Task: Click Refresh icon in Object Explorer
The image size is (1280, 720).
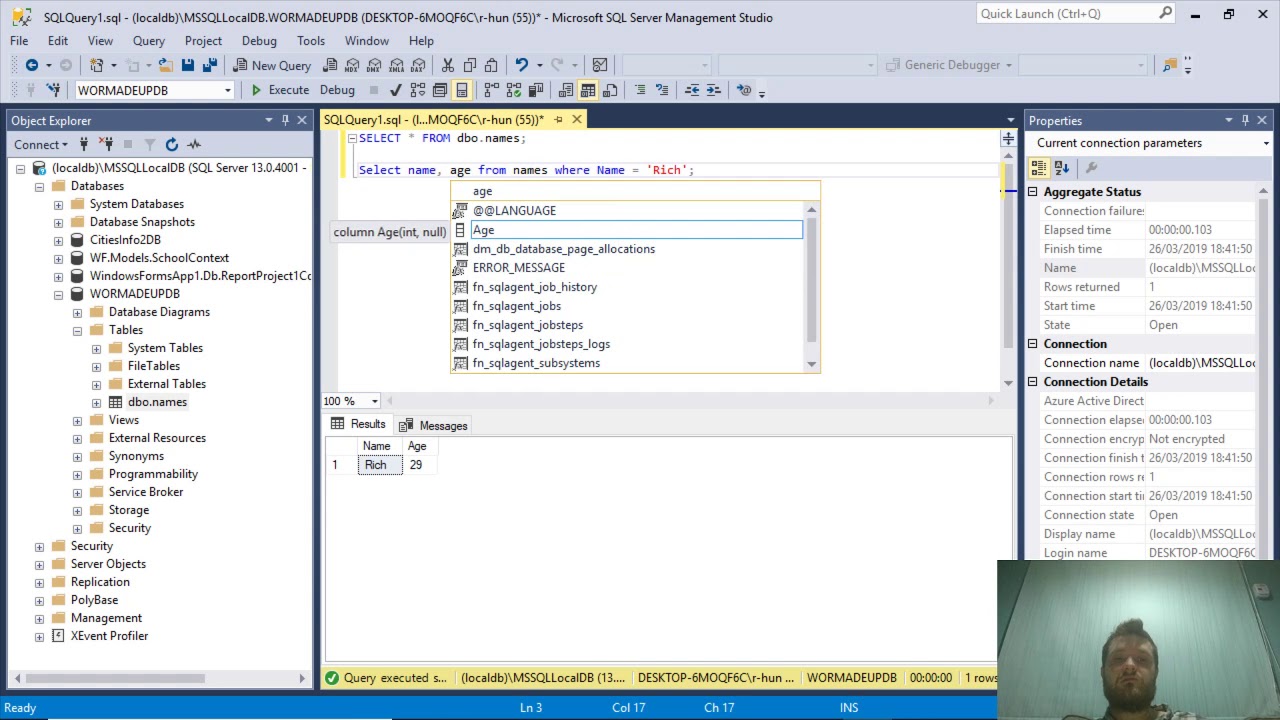Action: 172,145
